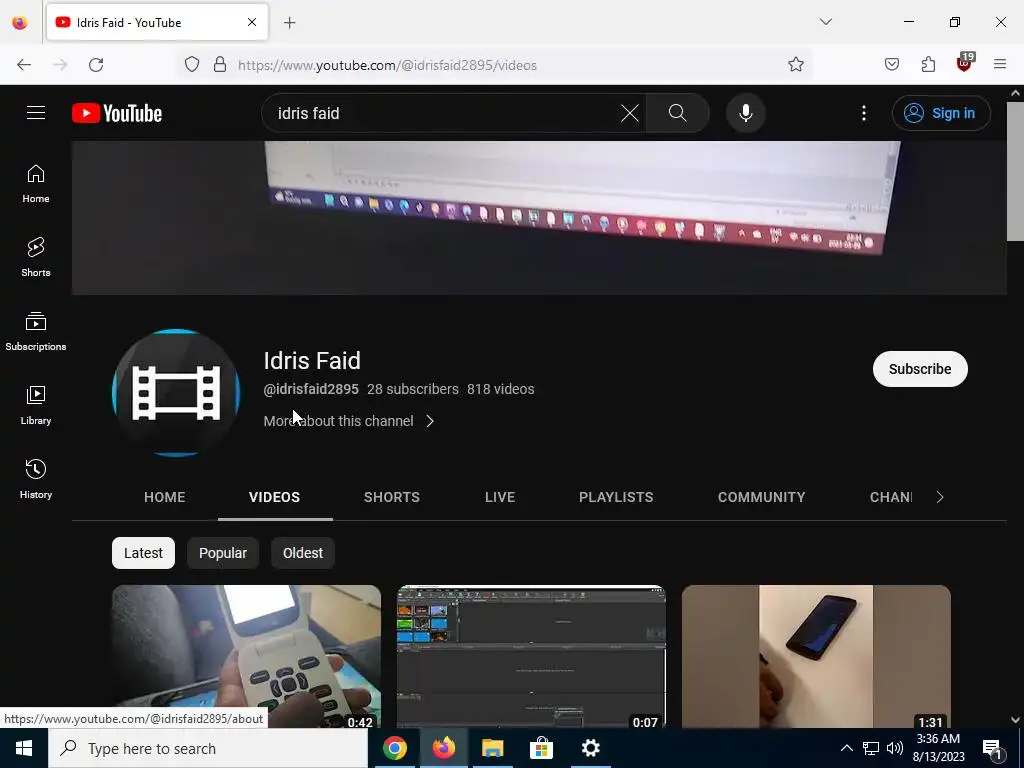Switch to the PLAYLISTS channel tab
The image size is (1024, 768).
tap(616, 497)
